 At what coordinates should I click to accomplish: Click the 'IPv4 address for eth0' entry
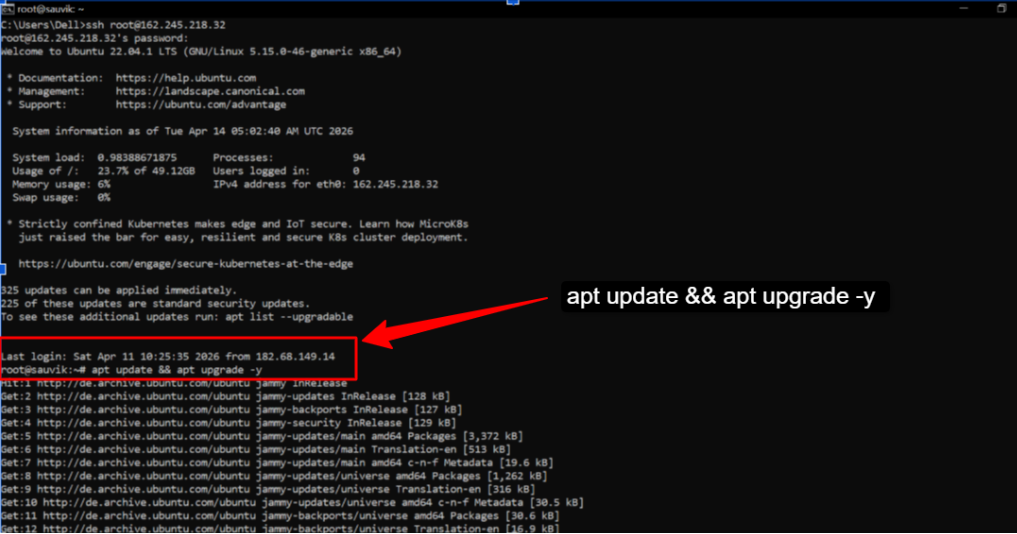click(x=326, y=184)
